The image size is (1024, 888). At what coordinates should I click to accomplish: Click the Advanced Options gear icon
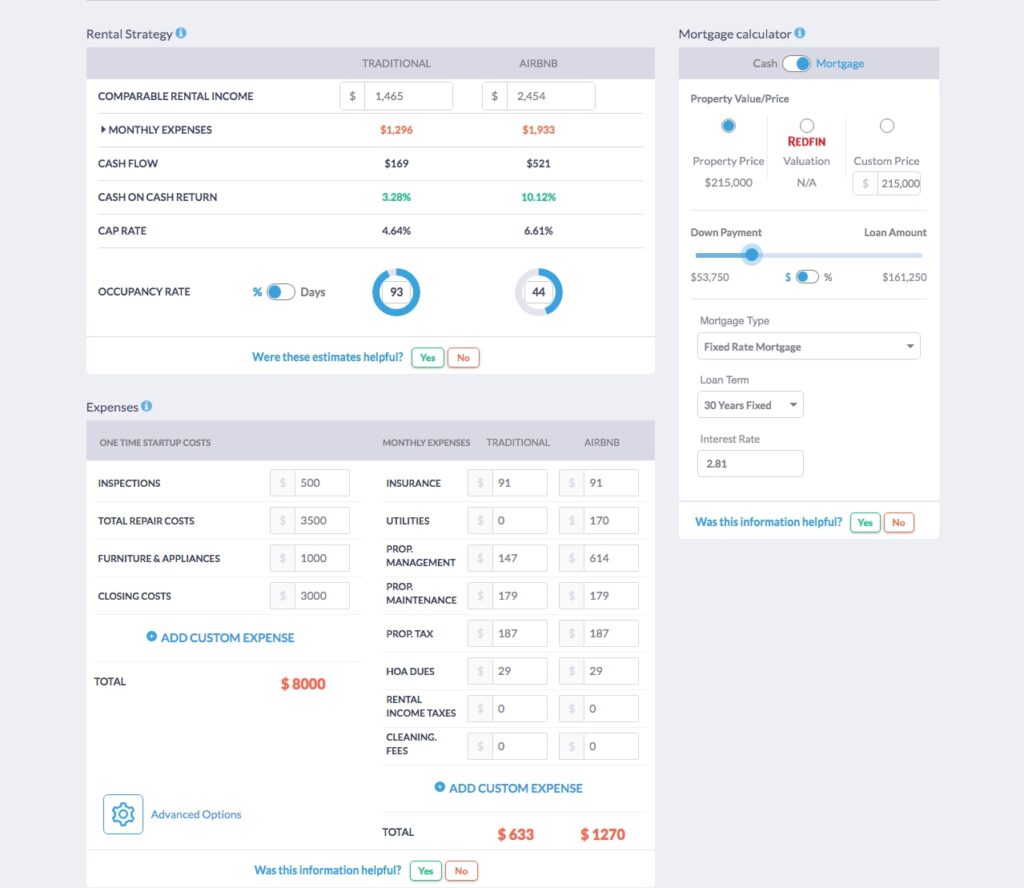122,814
